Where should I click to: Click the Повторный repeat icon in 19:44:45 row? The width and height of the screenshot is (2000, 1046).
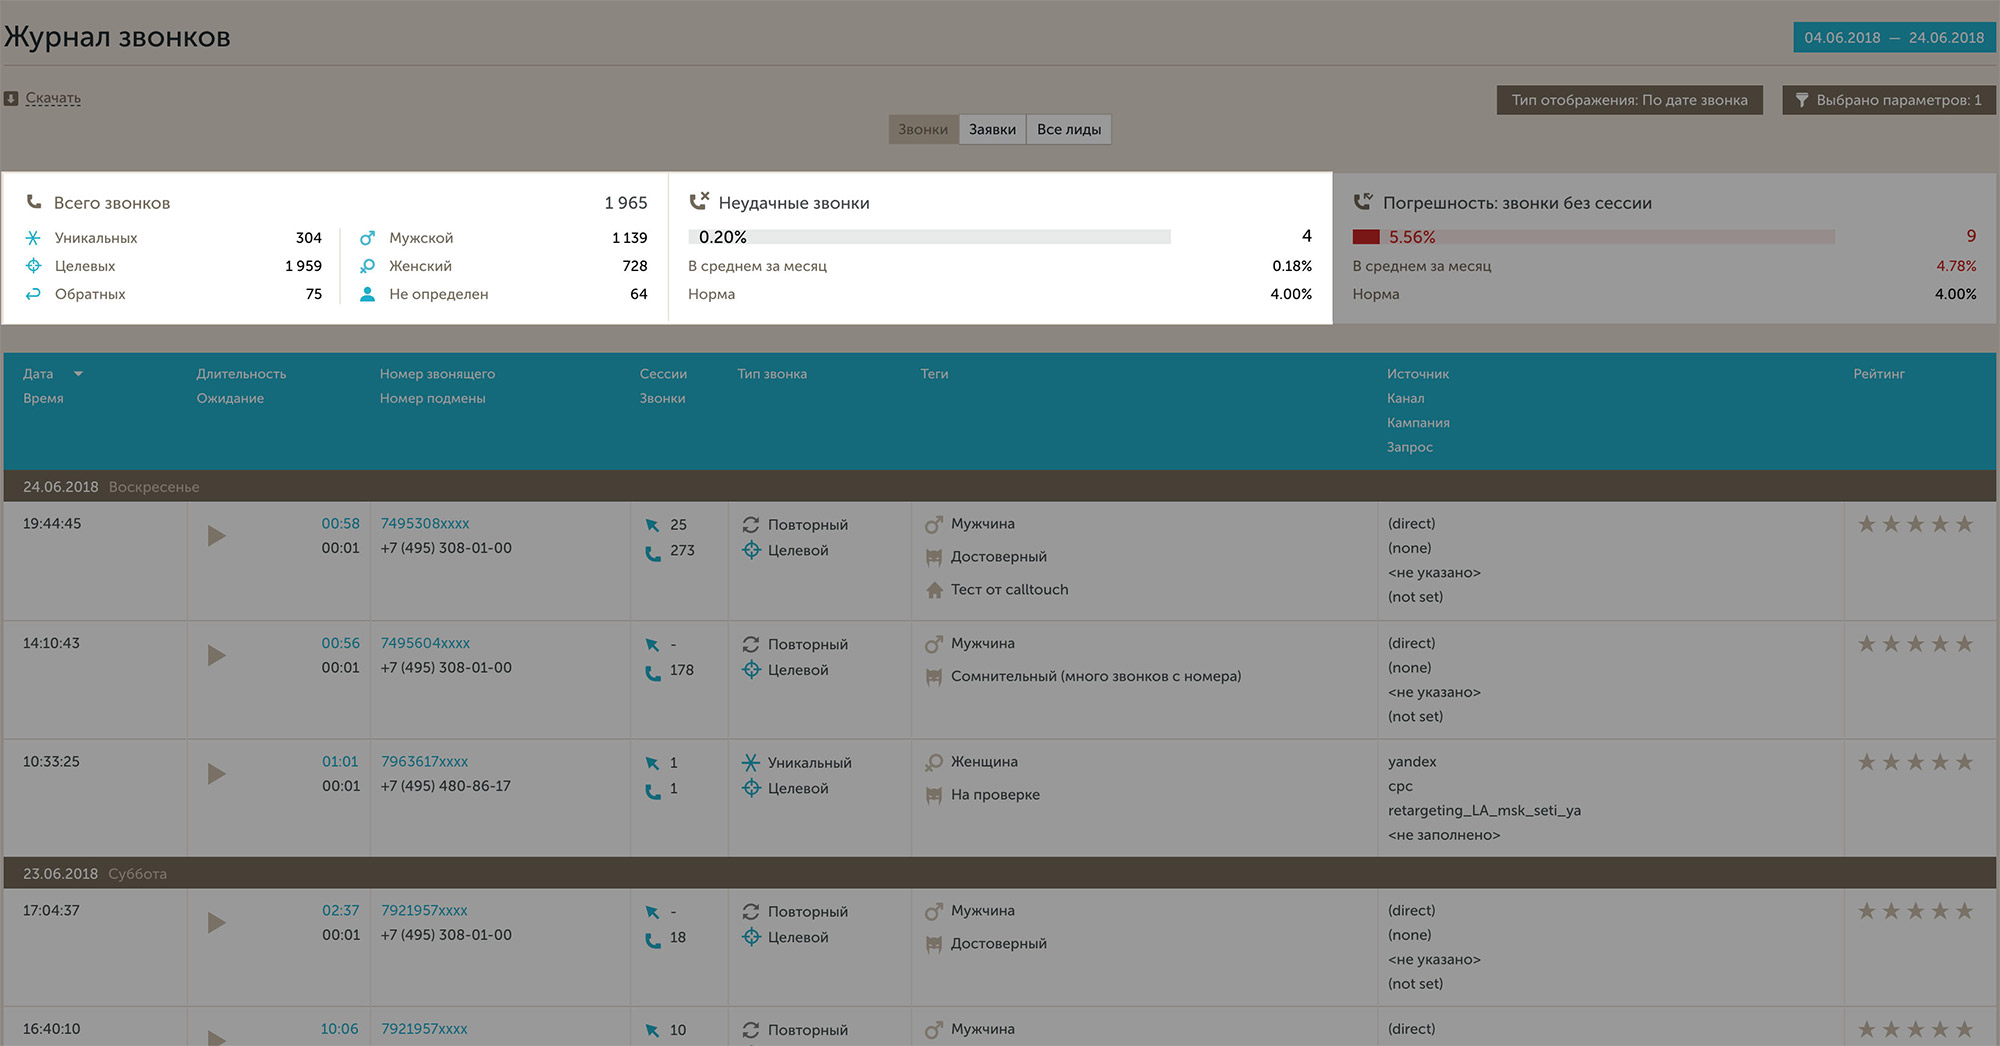(751, 524)
